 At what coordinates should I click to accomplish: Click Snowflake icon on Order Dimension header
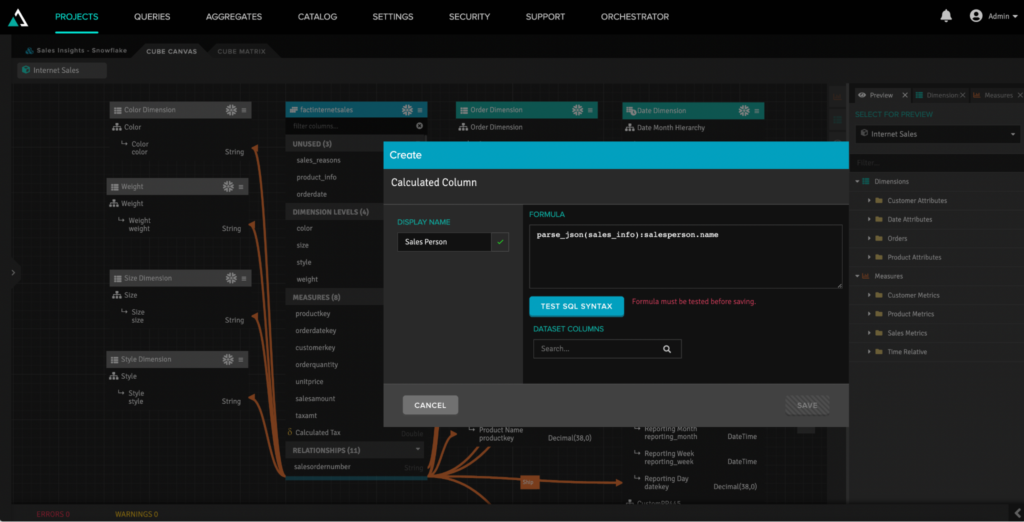[578, 110]
